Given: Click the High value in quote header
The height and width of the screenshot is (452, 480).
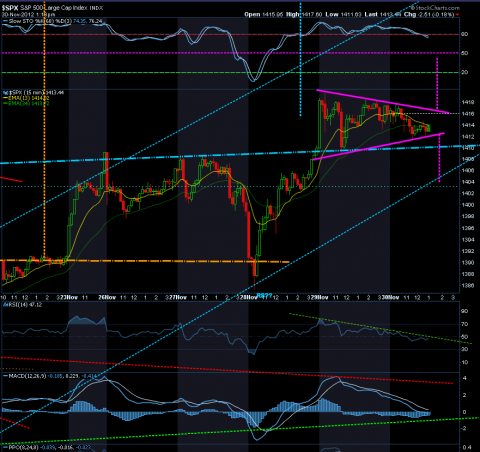Looking at the screenshot, I should point(312,15).
